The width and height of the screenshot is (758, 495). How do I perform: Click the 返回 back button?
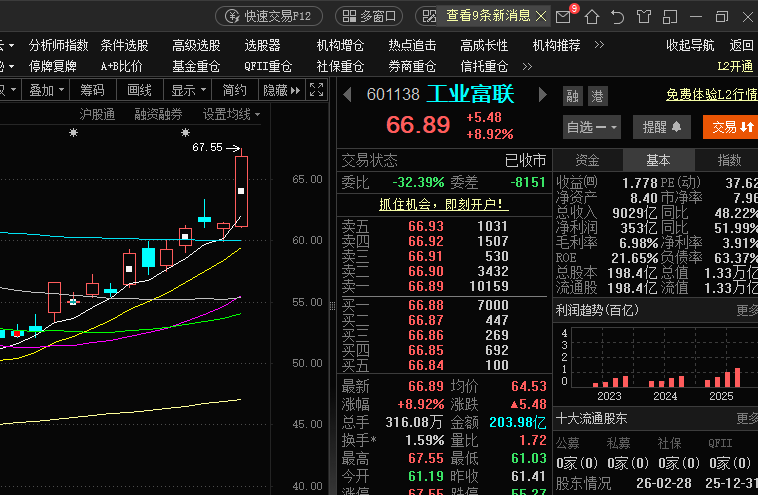pyautogui.click(x=742, y=45)
